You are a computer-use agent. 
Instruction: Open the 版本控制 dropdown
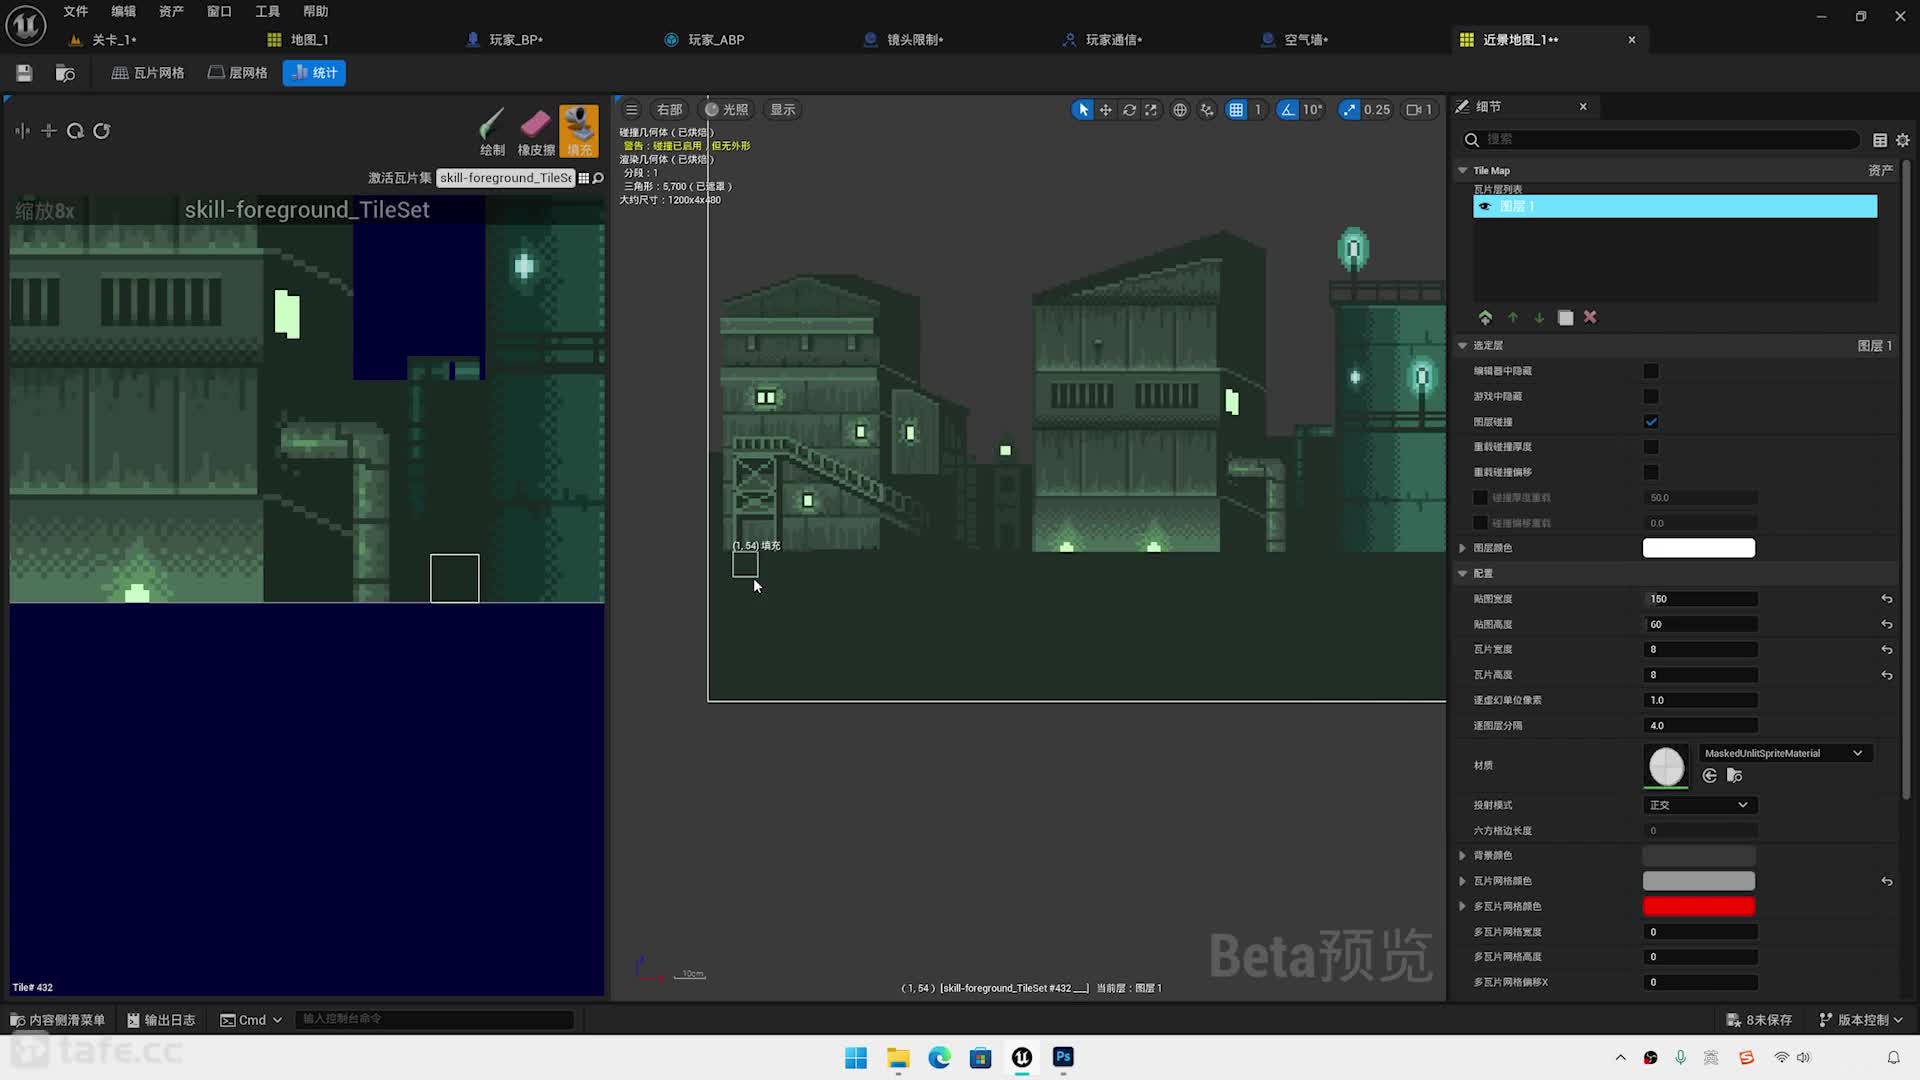tap(1861, 1020)
